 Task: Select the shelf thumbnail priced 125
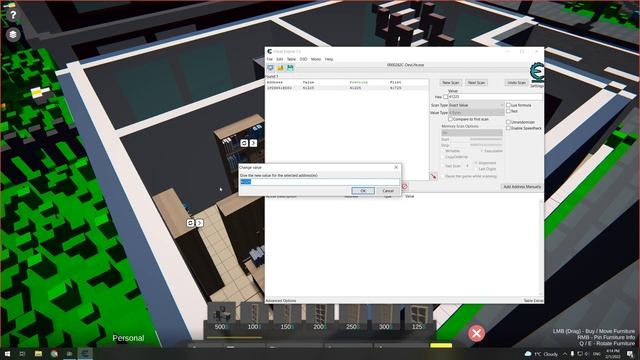click(x=418, y=317)
